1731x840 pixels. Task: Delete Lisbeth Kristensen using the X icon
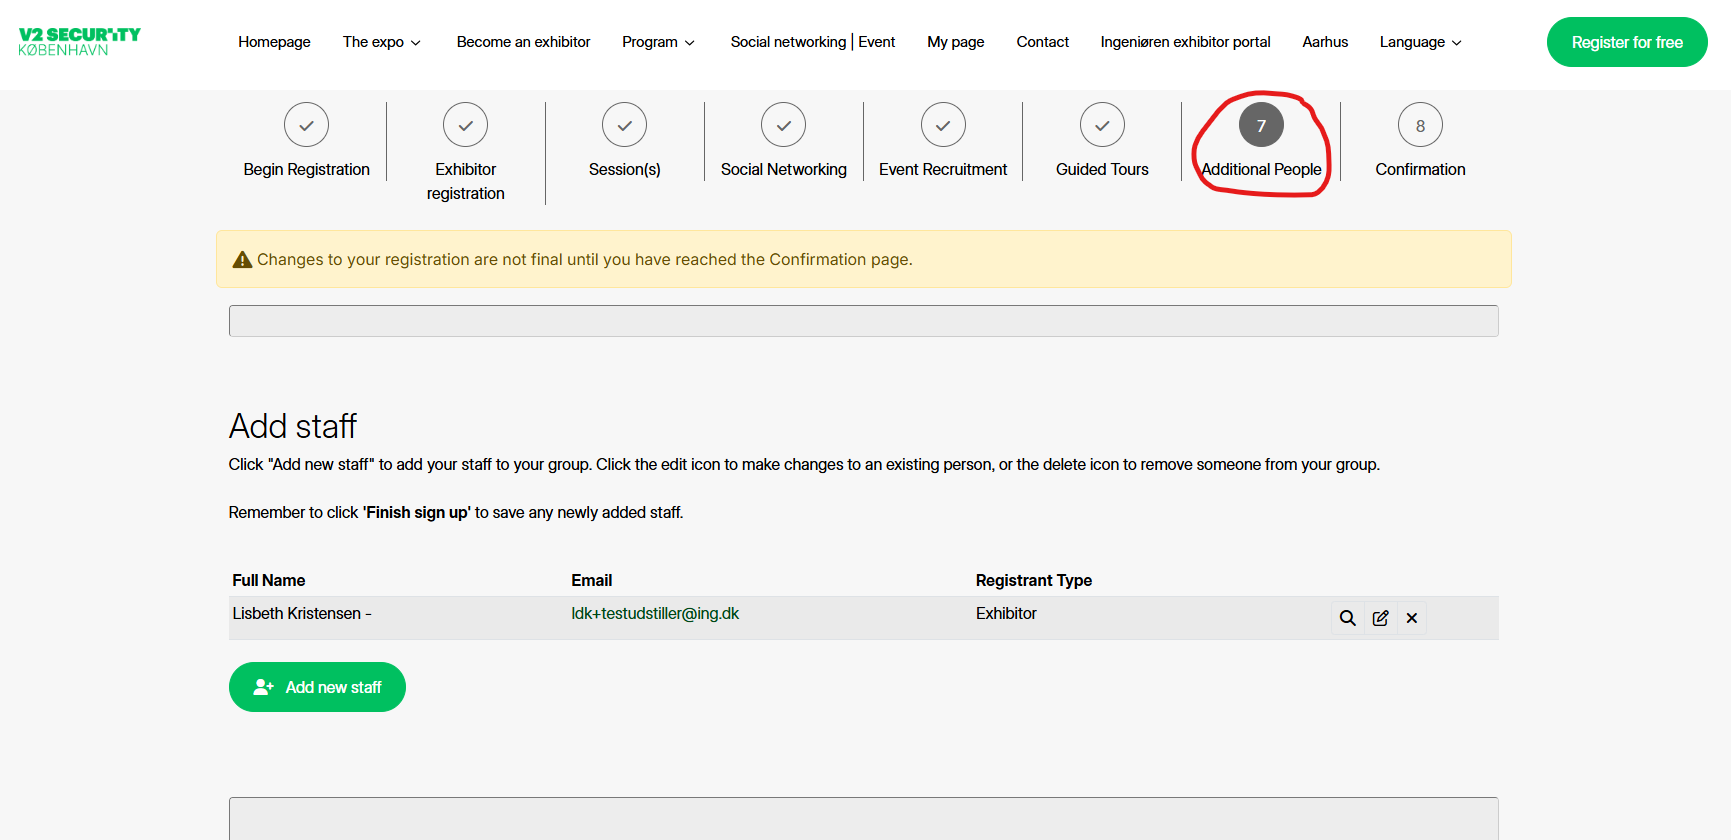1411,618
